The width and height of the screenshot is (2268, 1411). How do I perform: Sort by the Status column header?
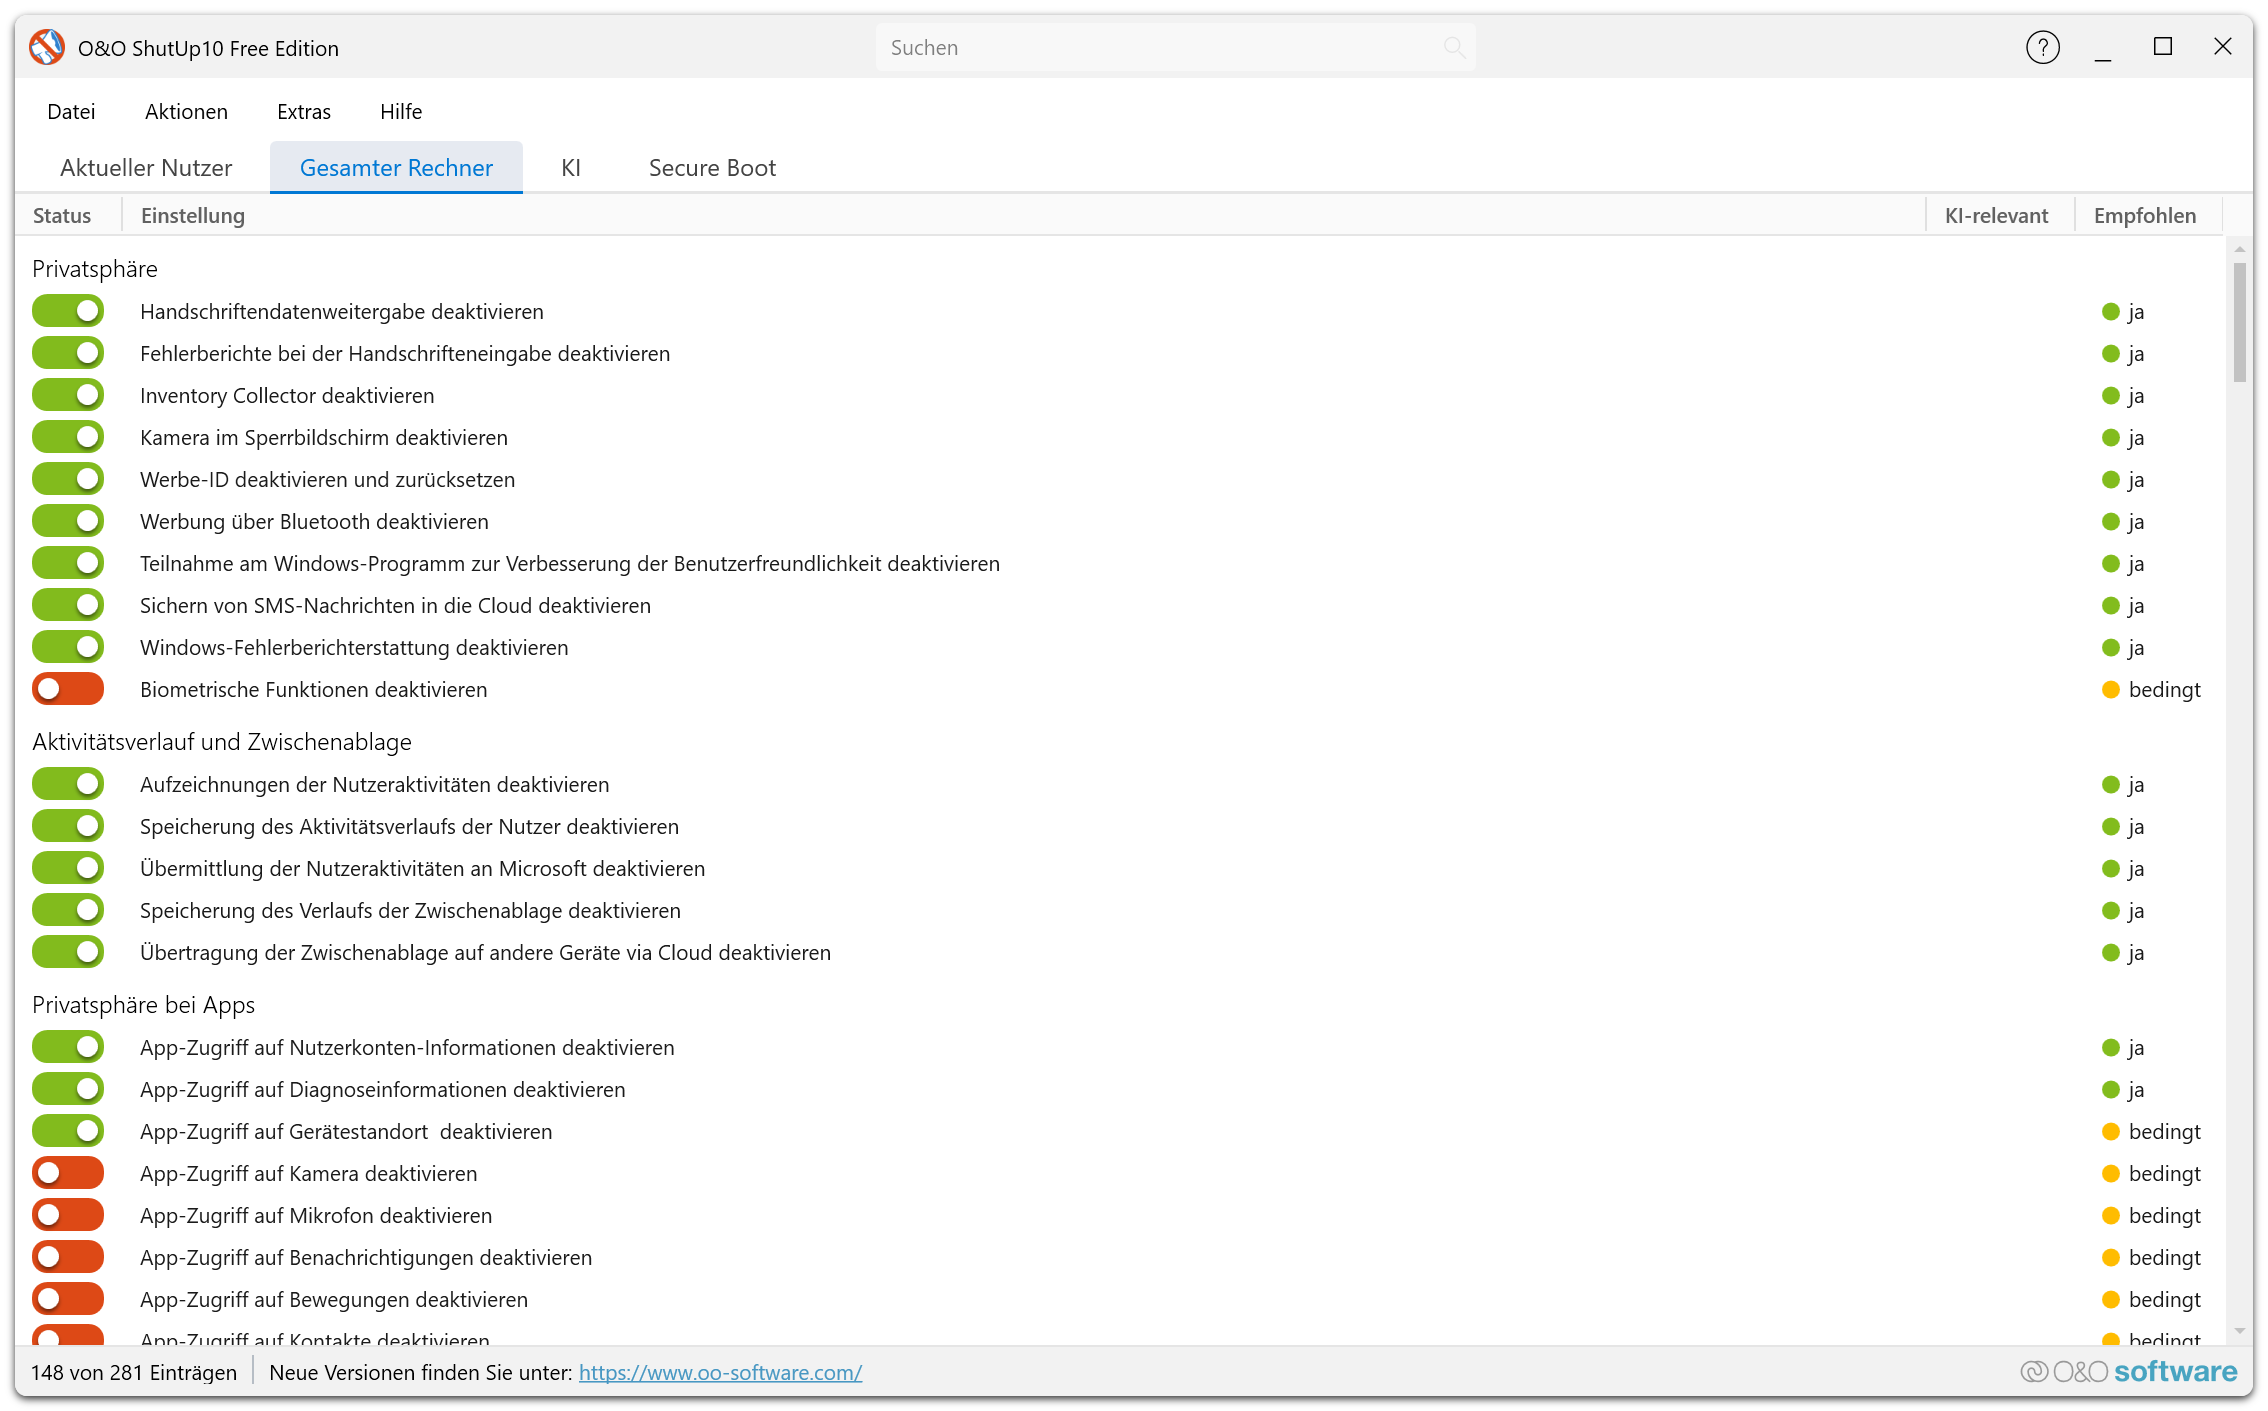62,216
